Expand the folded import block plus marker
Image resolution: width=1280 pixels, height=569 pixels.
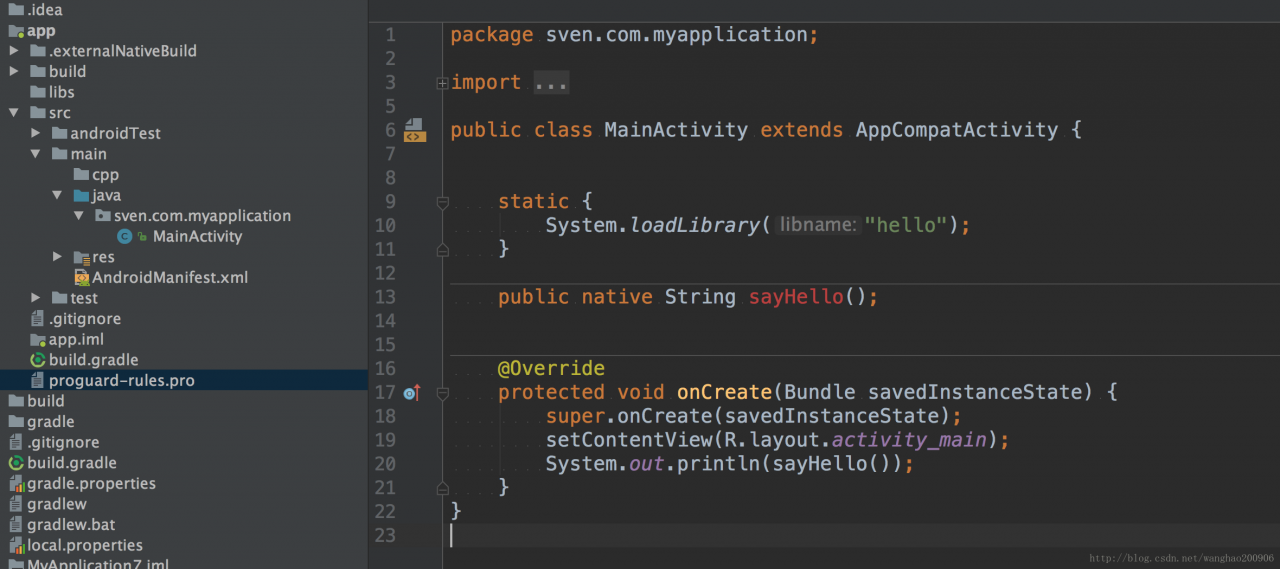coord(442,83)
